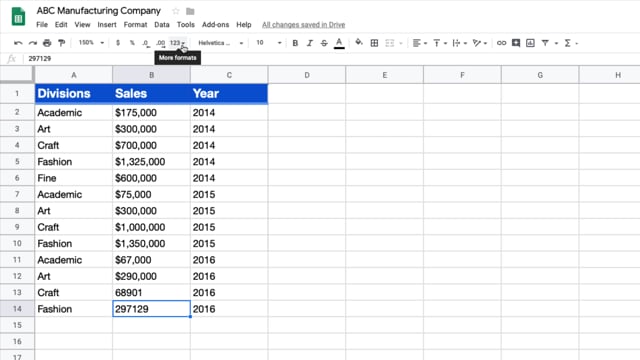Image resolution: width=640 pixels, height=360 pixels.
Task: Select cell containing 68901
Action: [x=151, y=292]
